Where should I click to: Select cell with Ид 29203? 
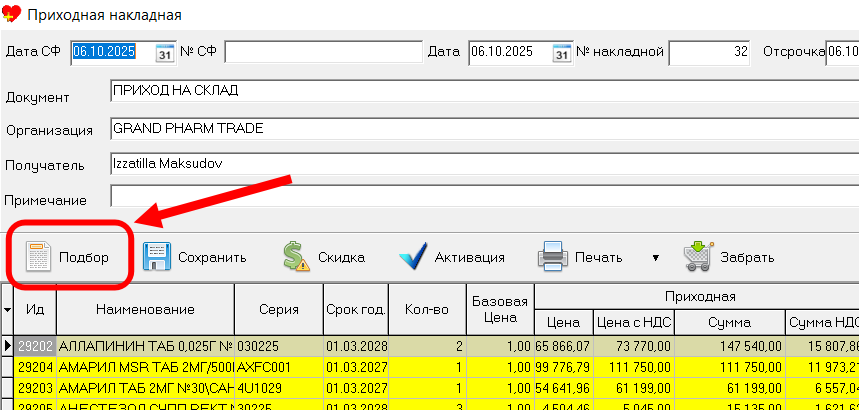(x=35, y=388)
